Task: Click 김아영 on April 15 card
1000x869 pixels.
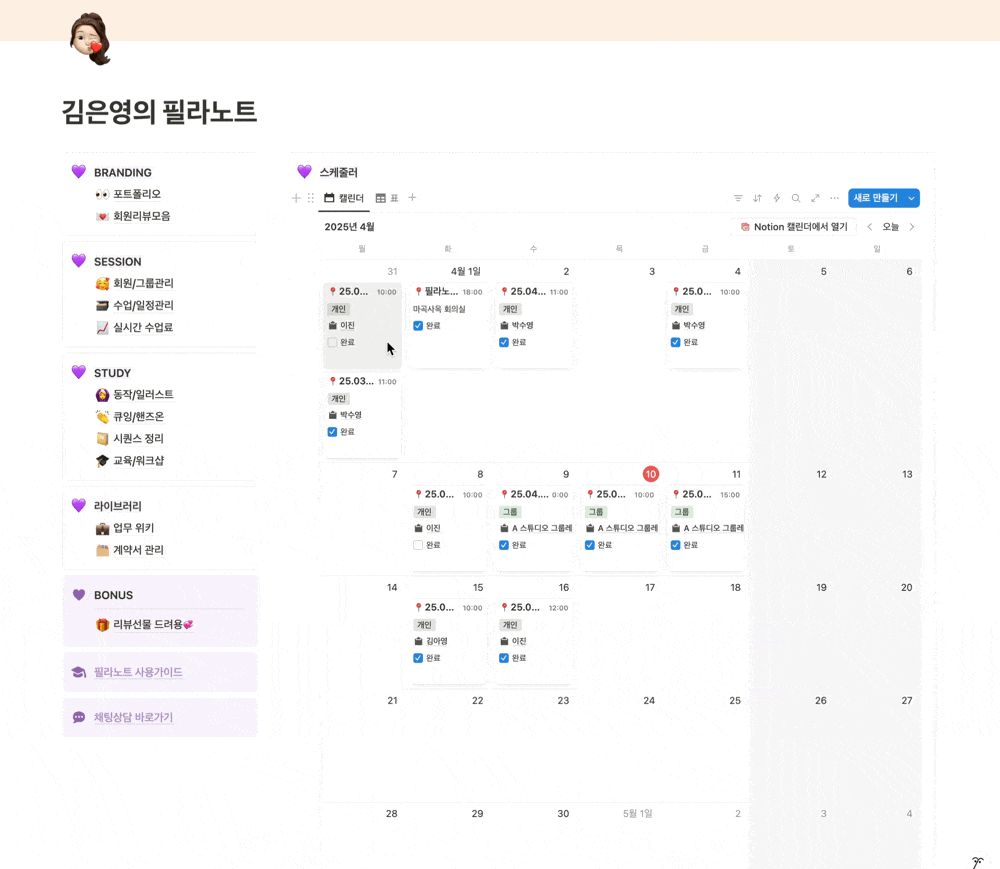Action: 437,641
